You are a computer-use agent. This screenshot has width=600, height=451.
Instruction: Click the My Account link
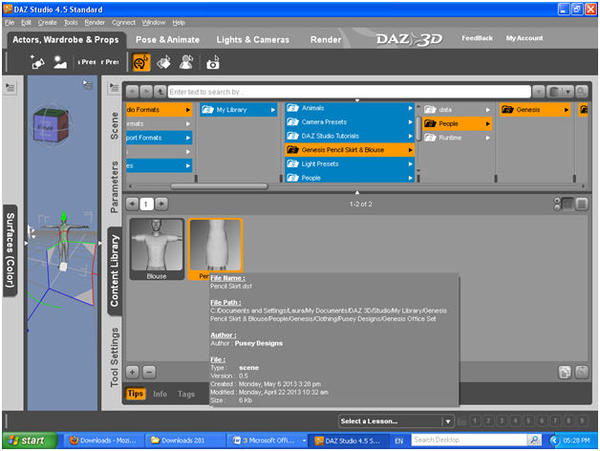click(x=524, y=38)
